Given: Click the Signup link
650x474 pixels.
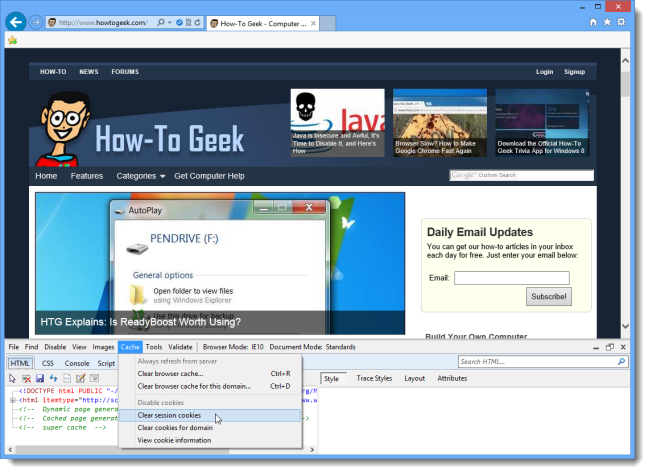Looking at the screenshot, I should click(574, 72).
